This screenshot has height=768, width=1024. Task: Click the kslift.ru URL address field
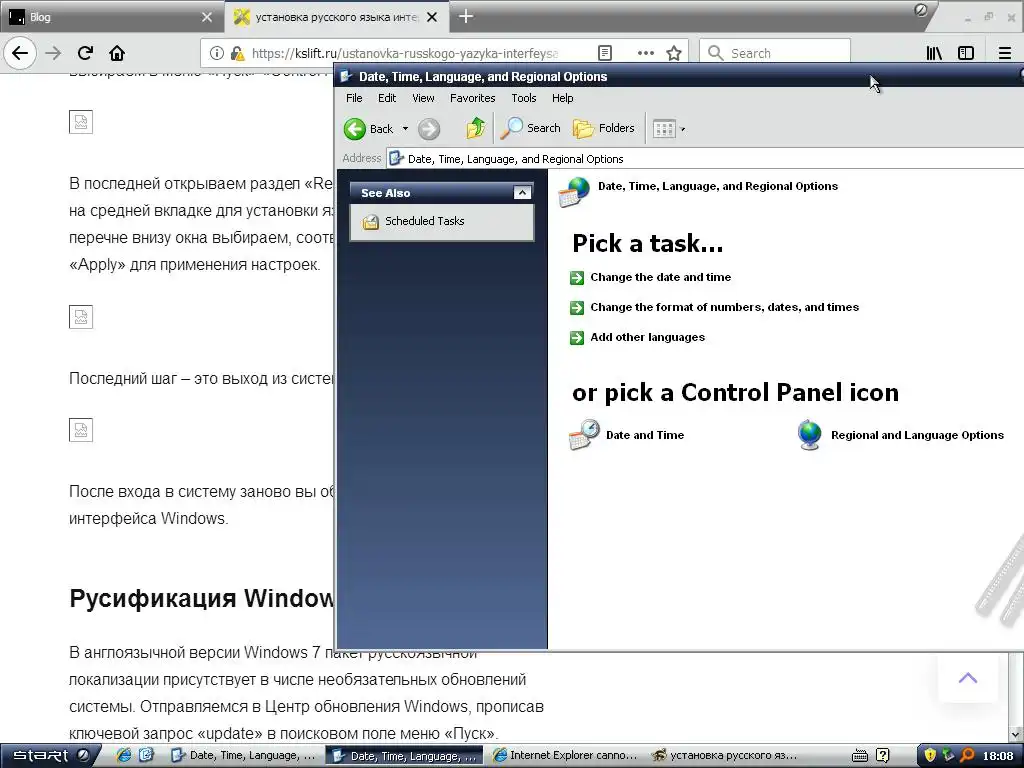pyautogui.click(x=405, y=53)
